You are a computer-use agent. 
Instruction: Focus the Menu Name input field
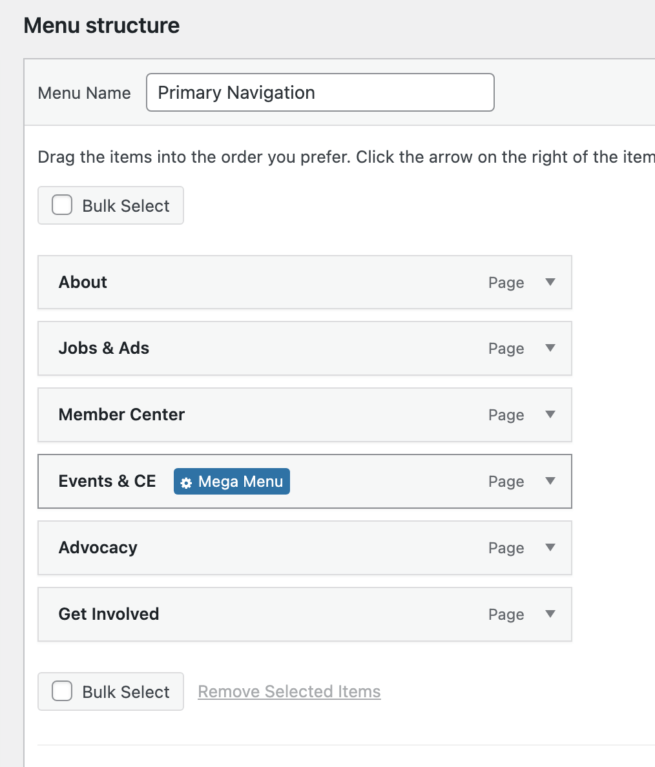click(x=320, y=92)
